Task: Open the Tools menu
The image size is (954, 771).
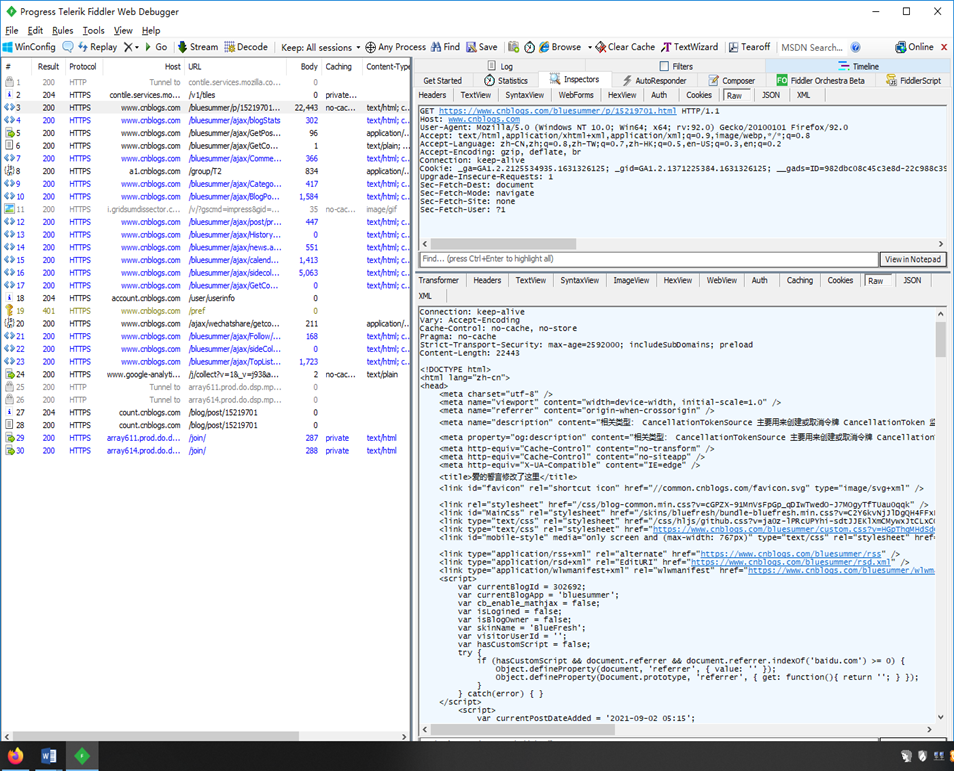Action: tap(93, 30)
